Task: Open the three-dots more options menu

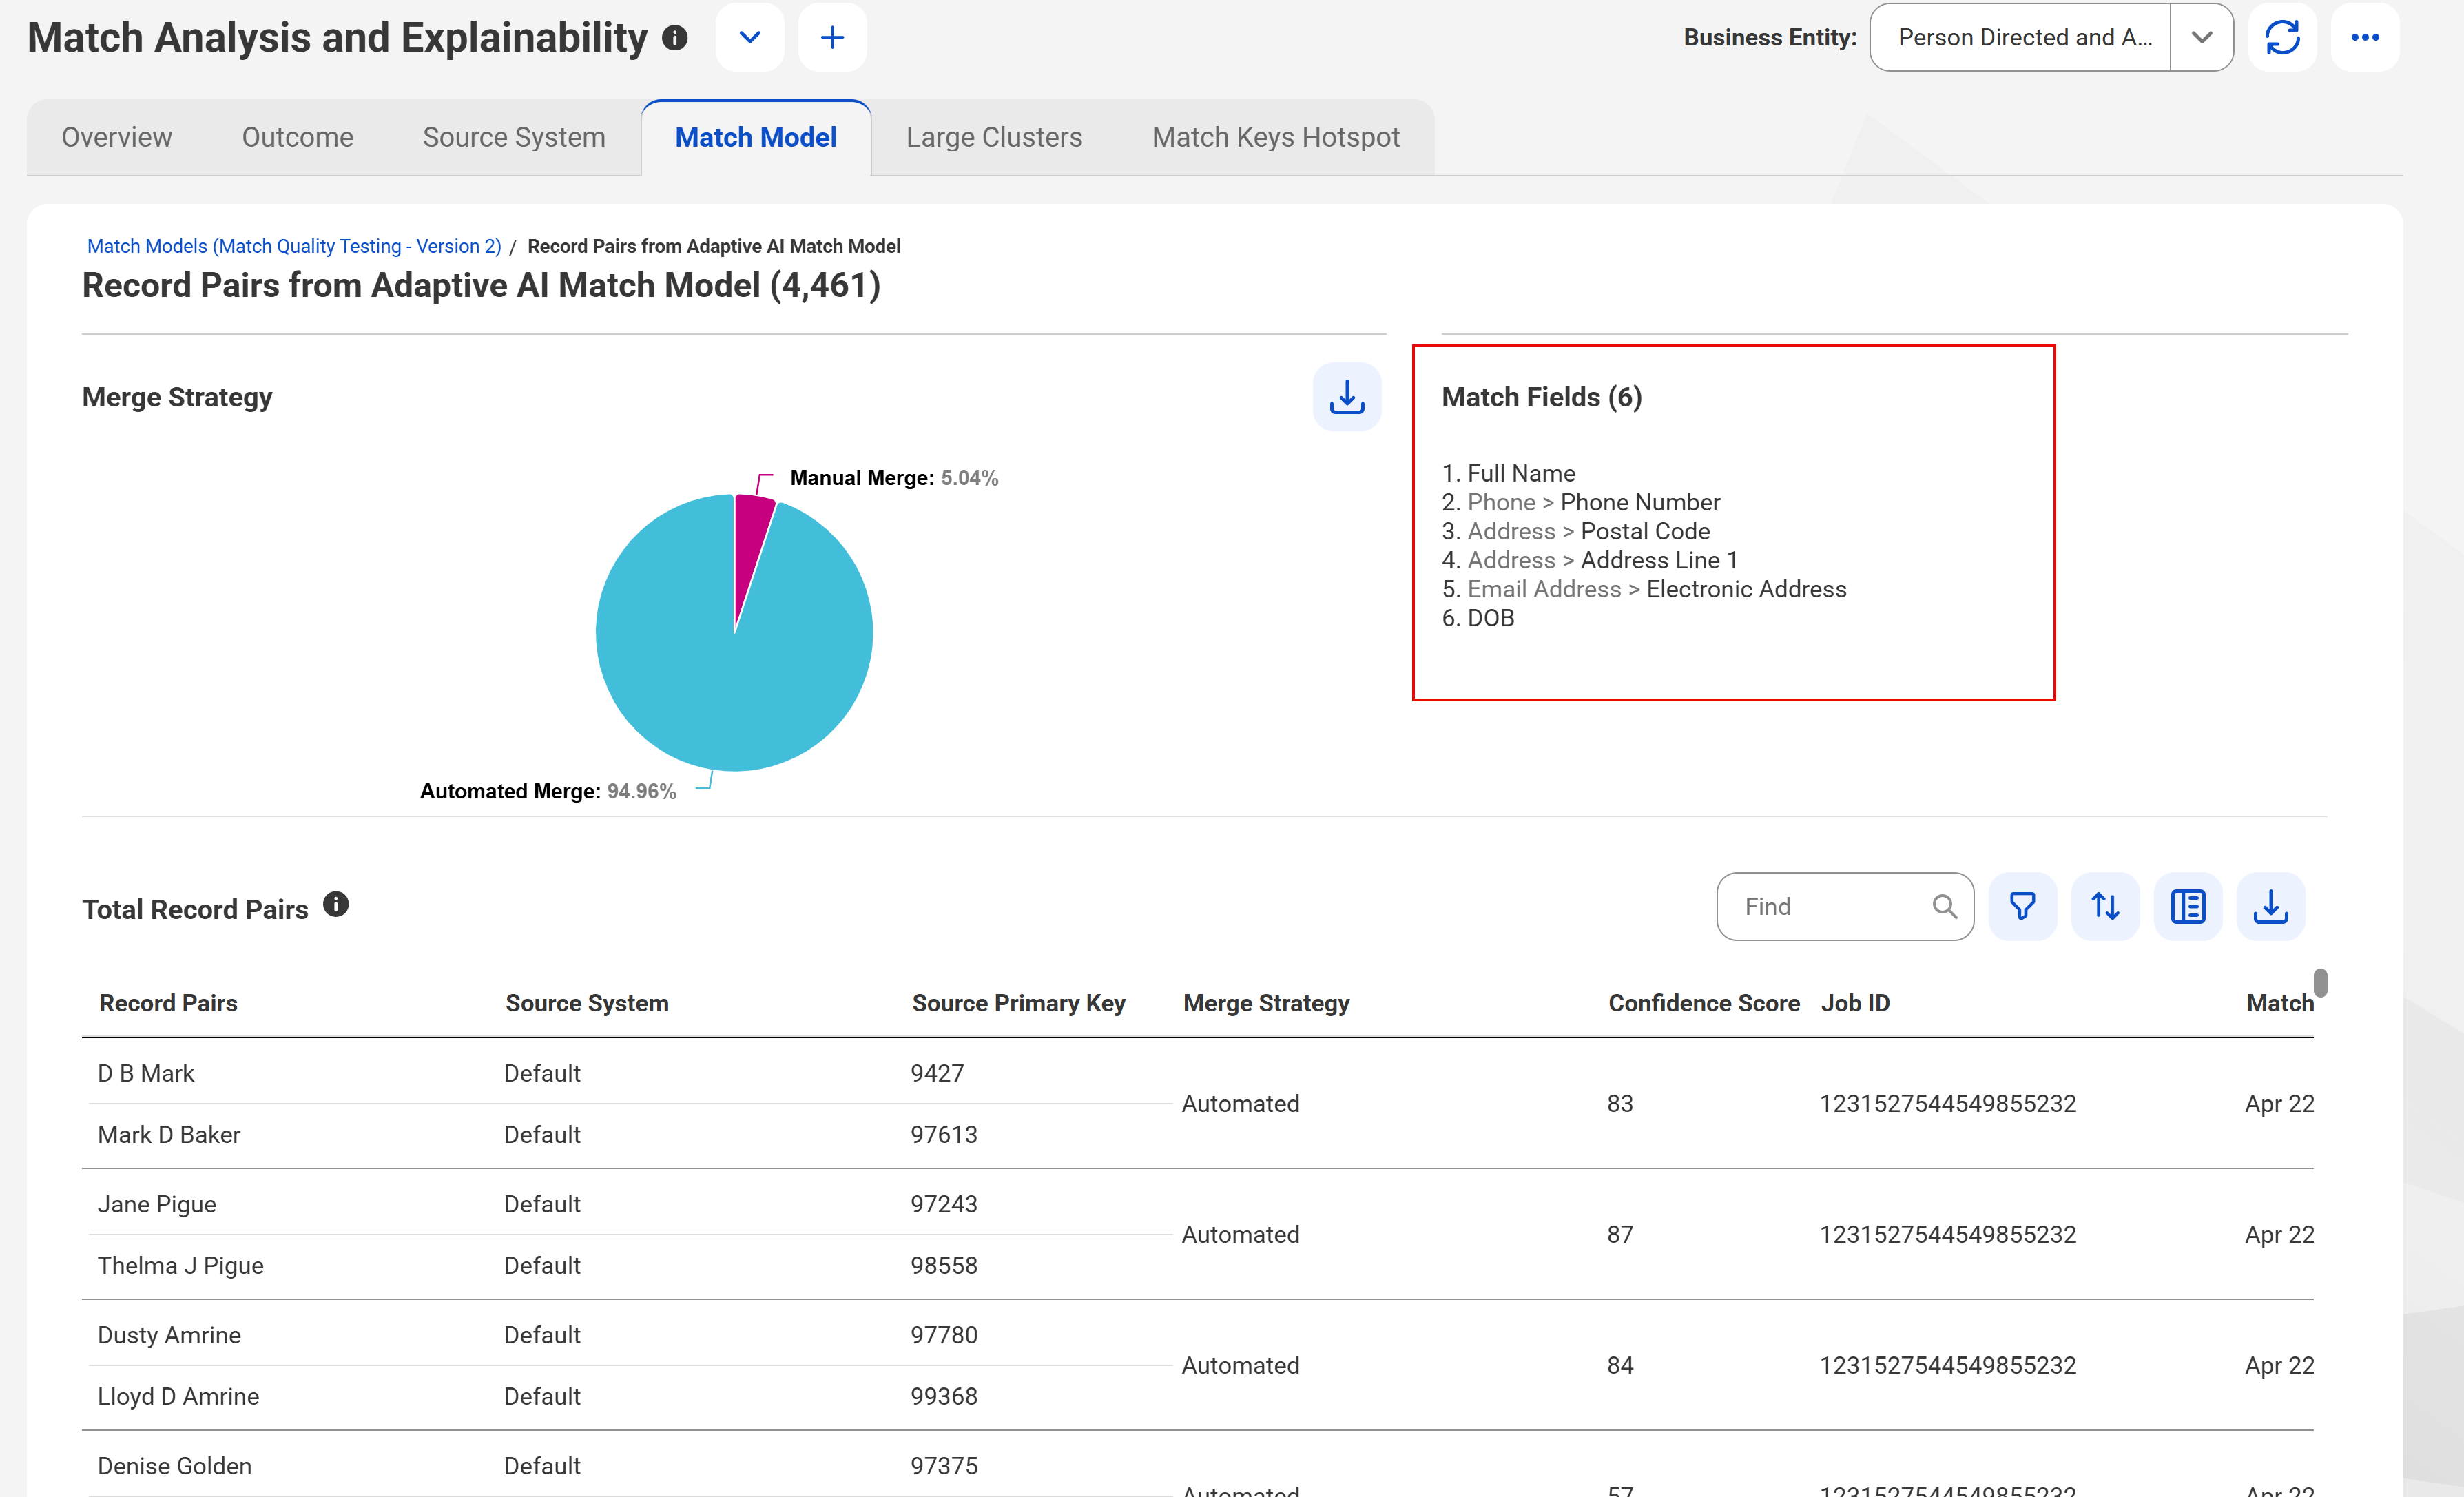Action: (2364, 38)
